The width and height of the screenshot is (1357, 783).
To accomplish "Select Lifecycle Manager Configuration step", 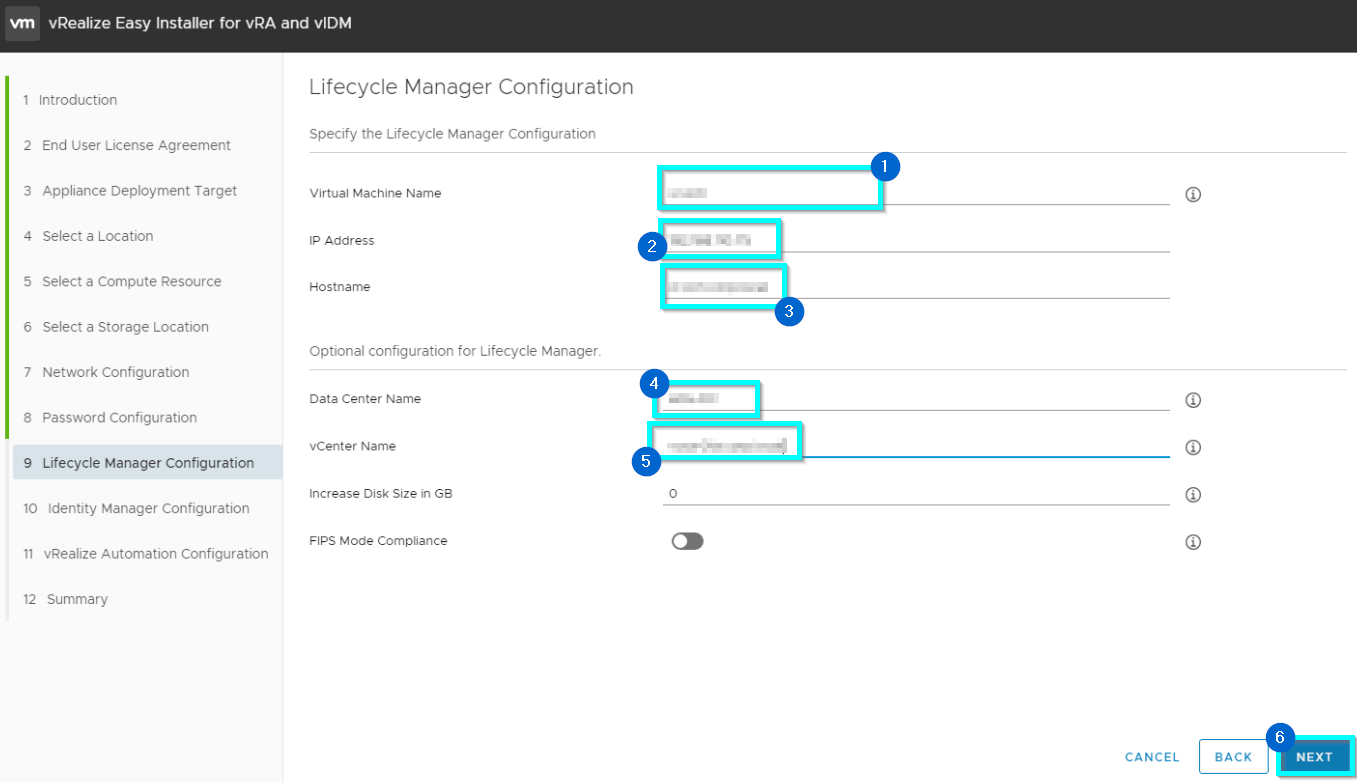I will pyautogui.click(x=148, y=463).
